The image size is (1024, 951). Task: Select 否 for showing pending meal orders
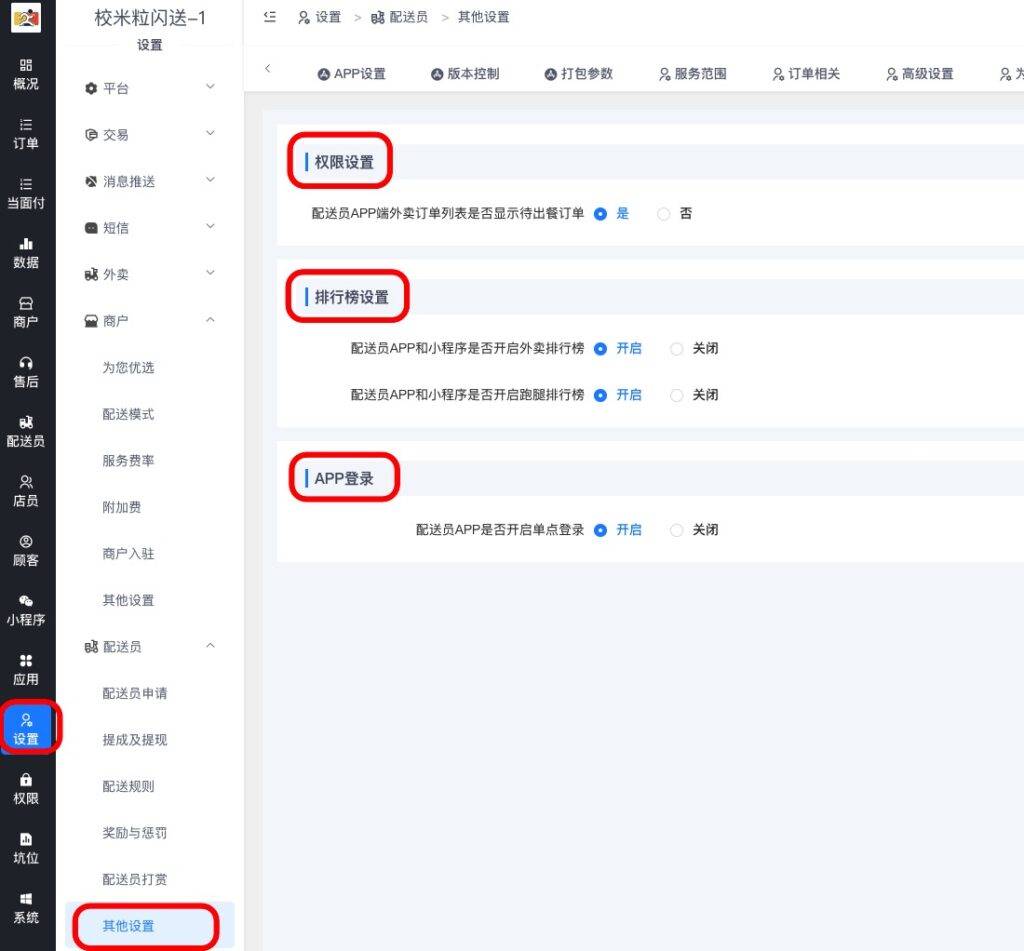664,214
